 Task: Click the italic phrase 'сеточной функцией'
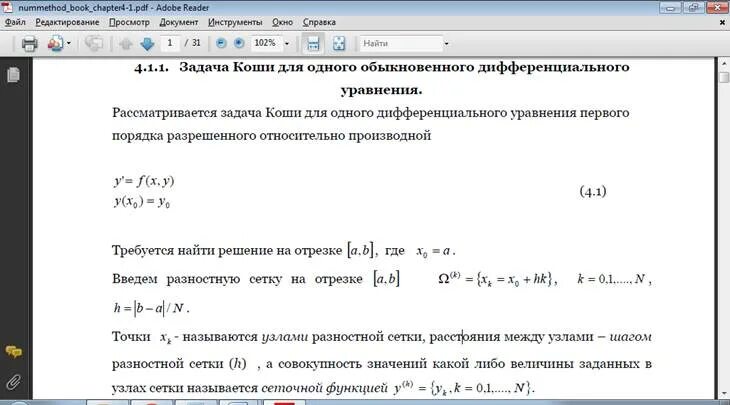coord(324,387)
